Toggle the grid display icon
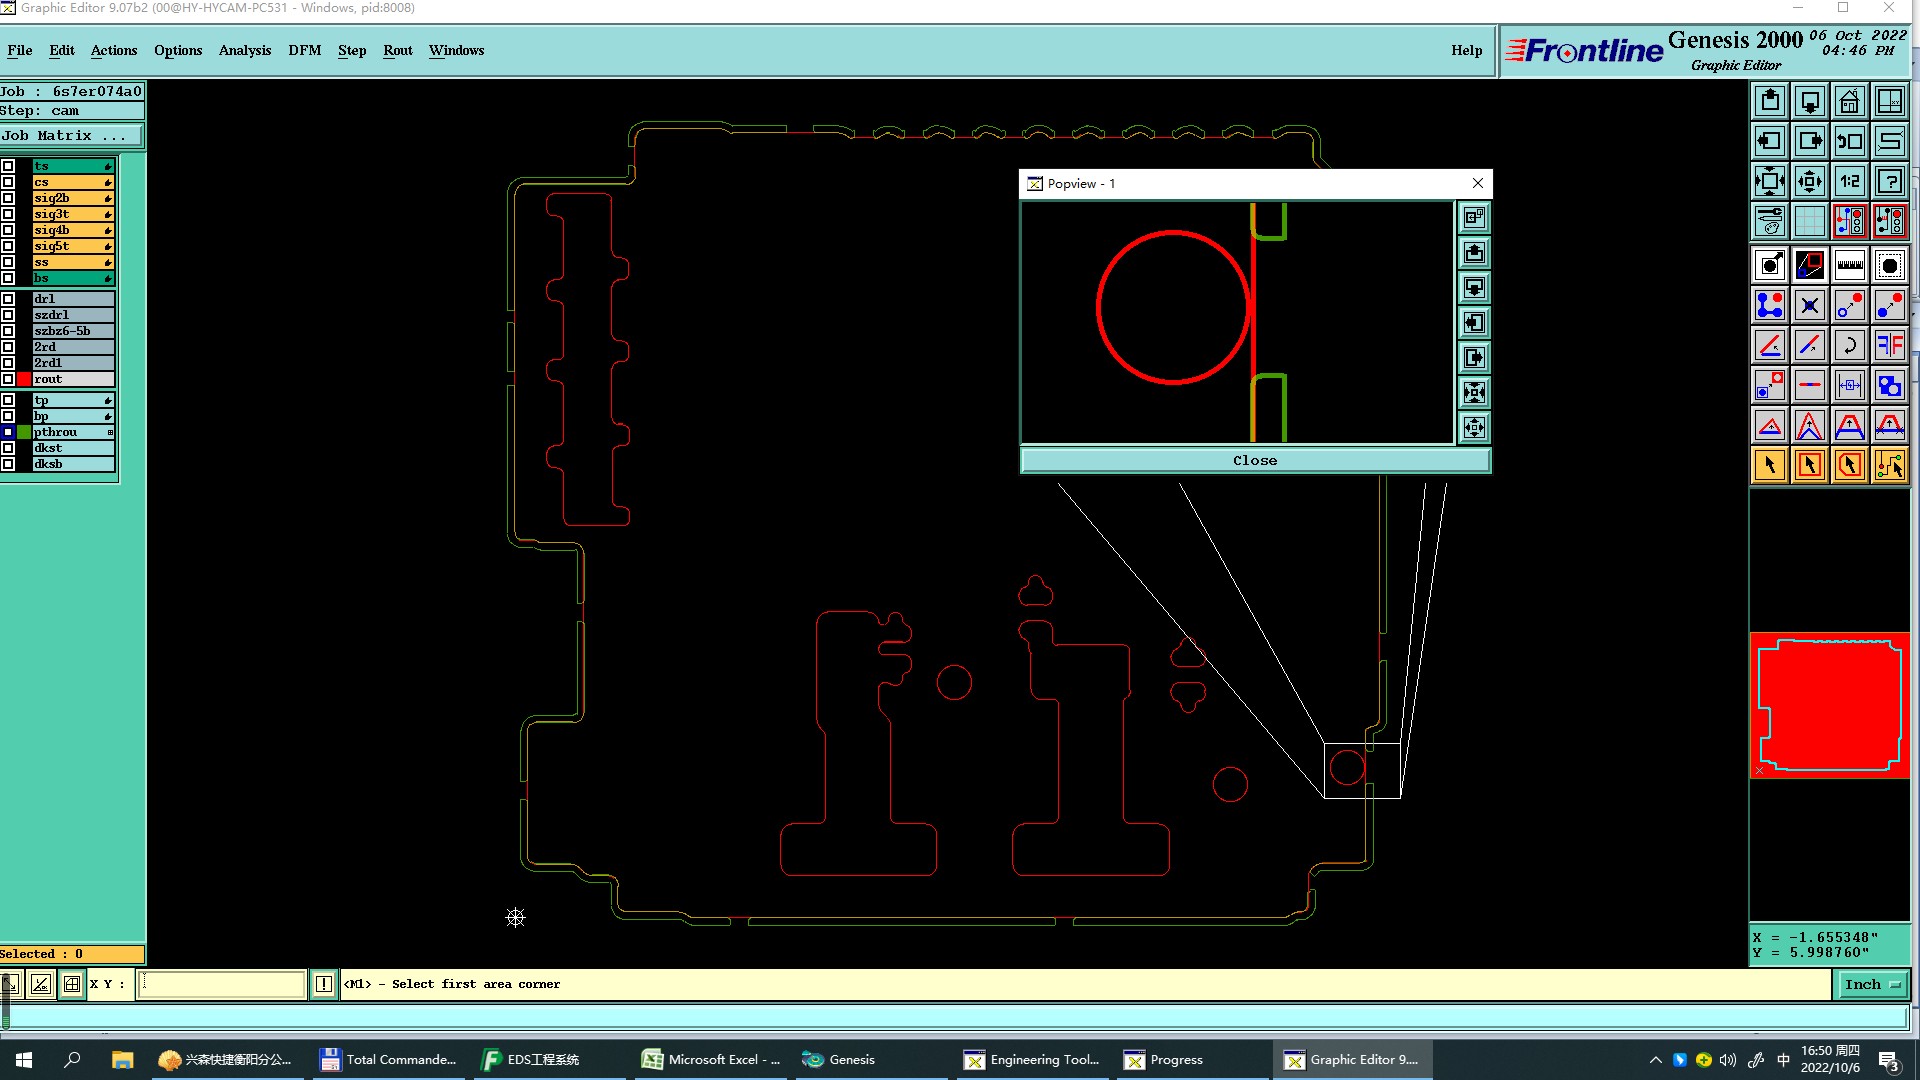 point(1809,220)
